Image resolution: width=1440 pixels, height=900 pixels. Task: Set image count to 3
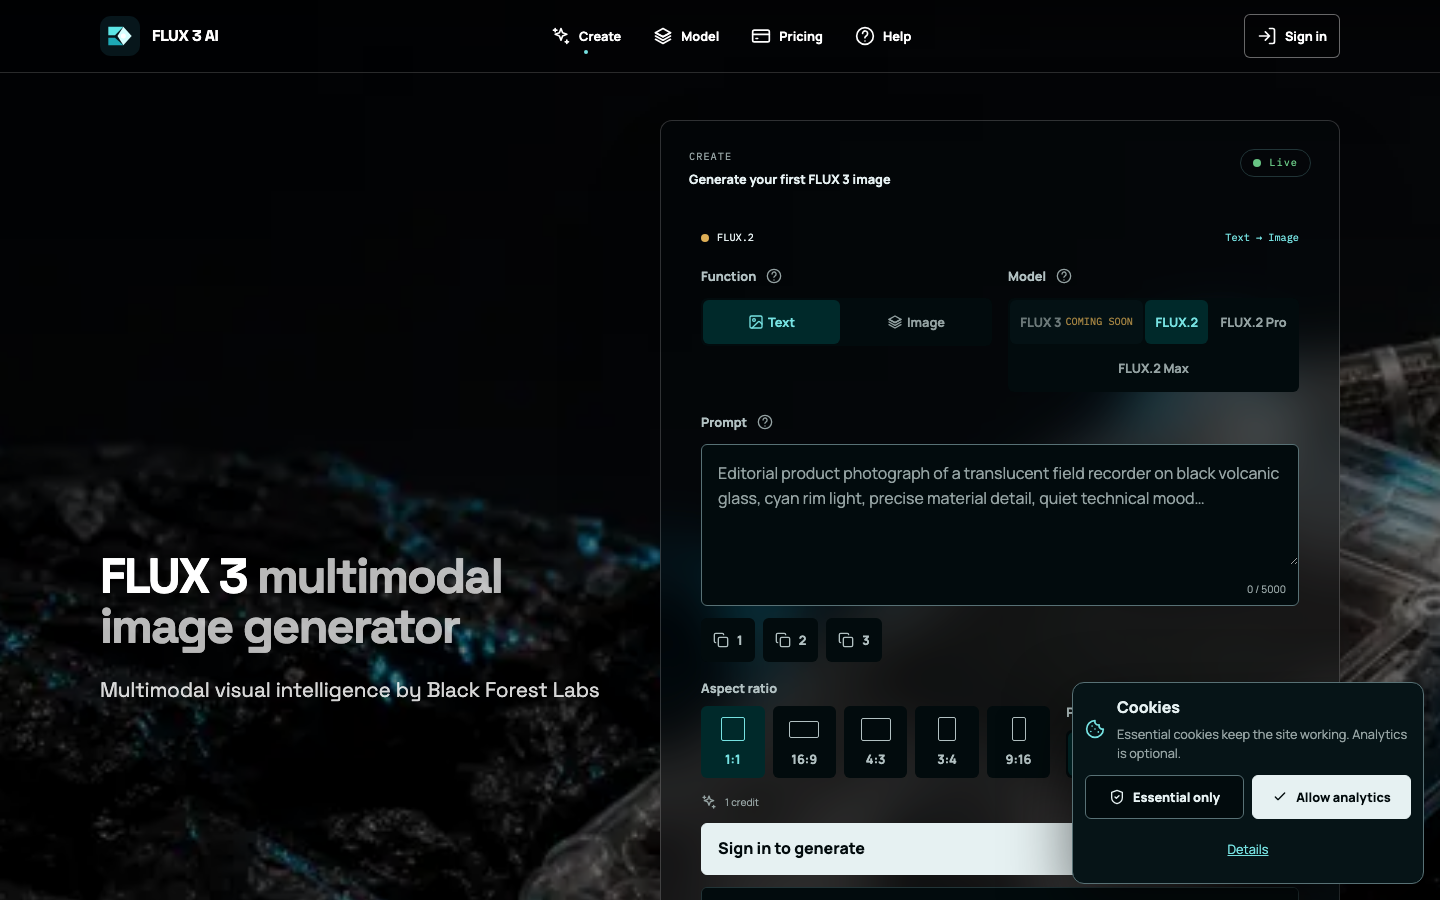click(854, 640)
